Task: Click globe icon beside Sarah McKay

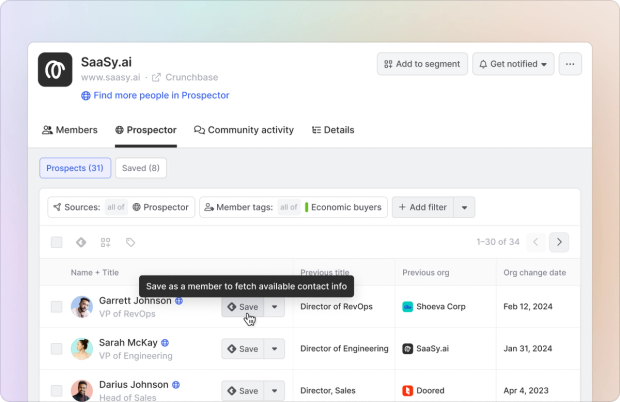Action: point(165,343)
